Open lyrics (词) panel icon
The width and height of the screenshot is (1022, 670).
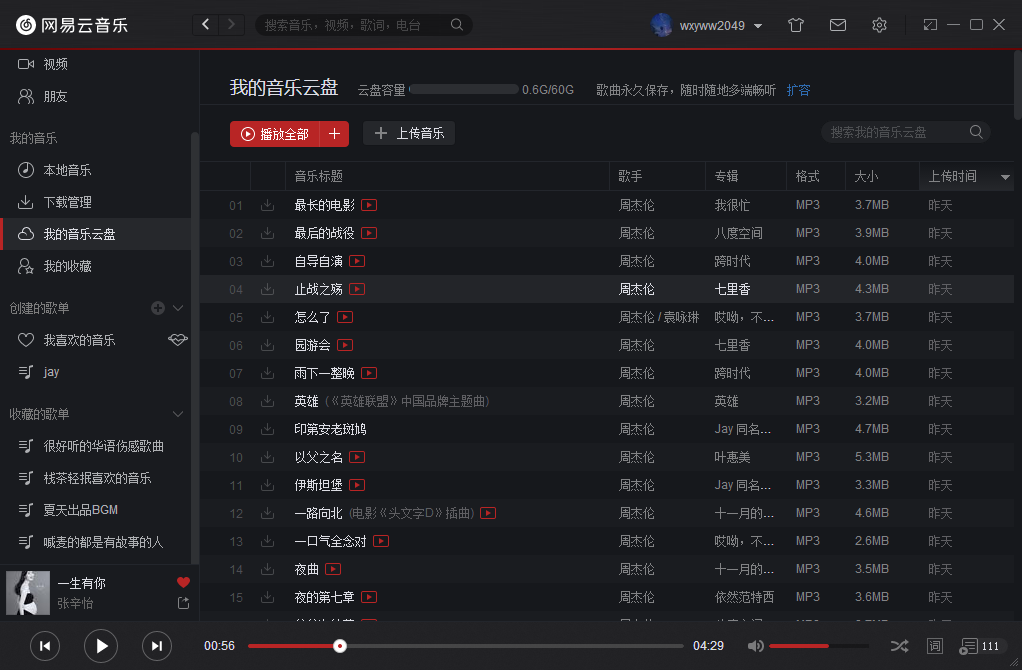point(934,646)
